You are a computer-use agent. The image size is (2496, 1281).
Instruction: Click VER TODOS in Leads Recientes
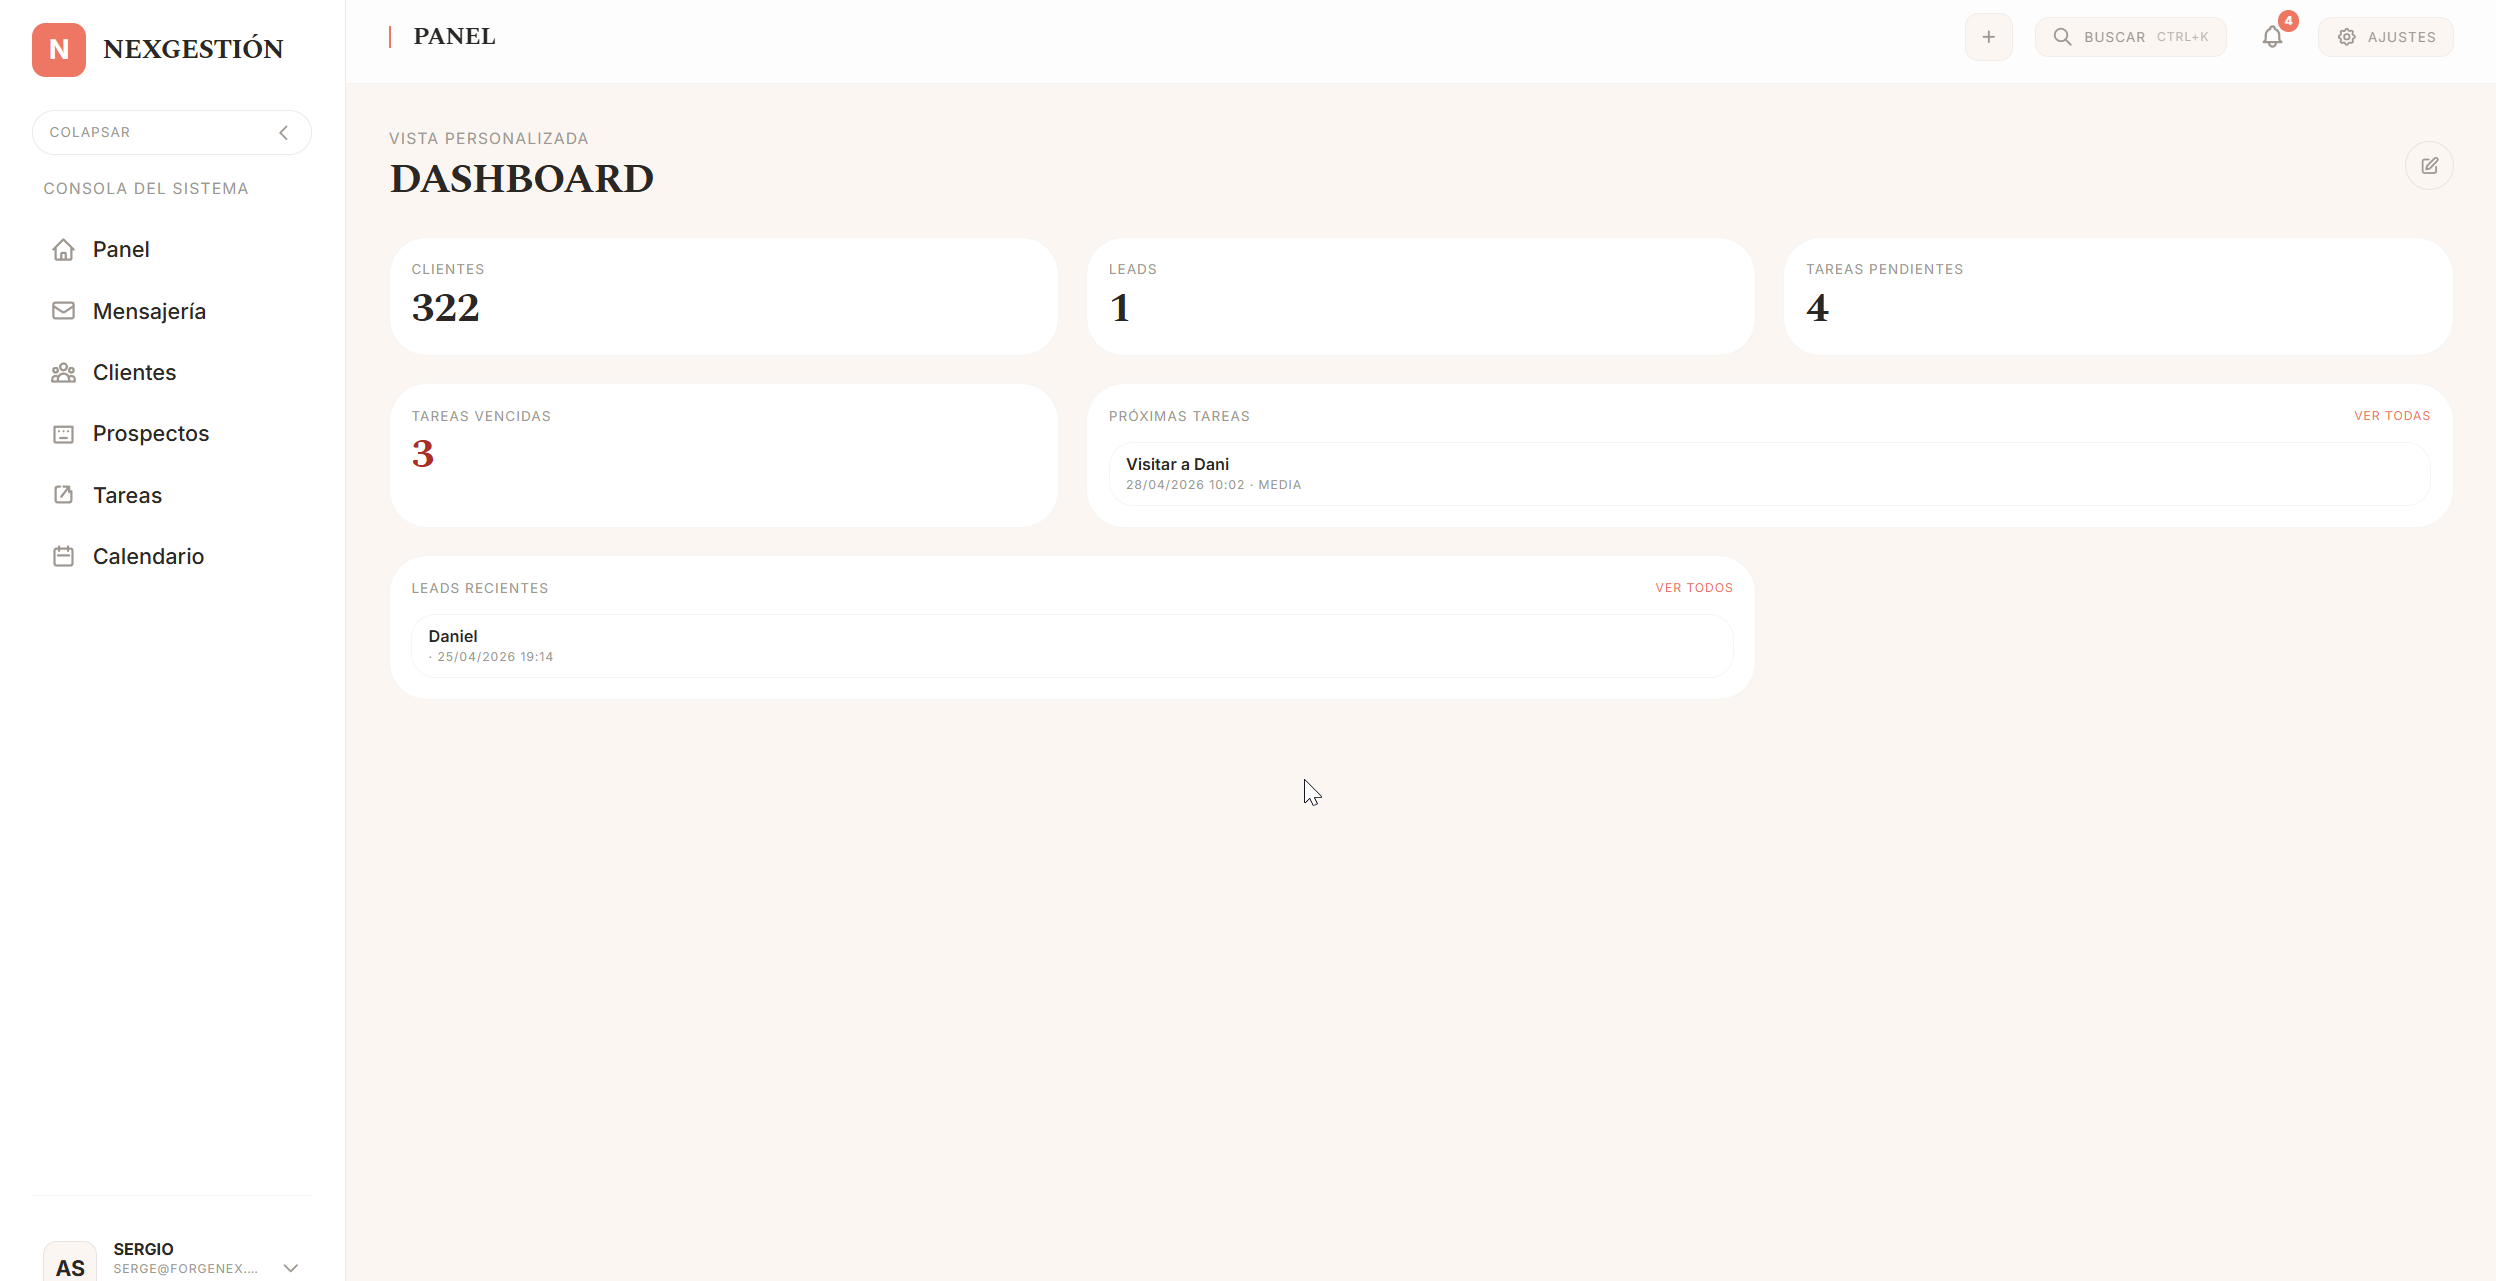1693,588
